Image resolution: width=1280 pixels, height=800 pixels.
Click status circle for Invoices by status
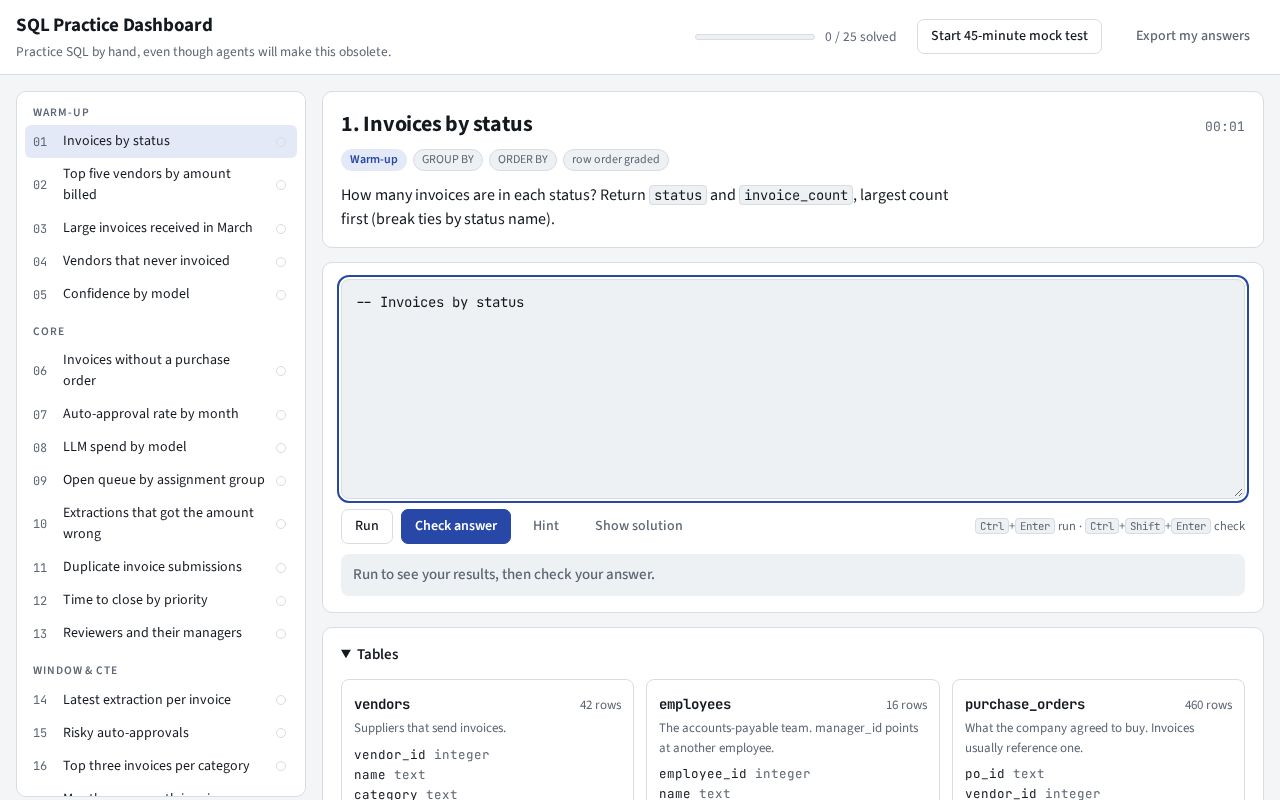pos(281,142)
